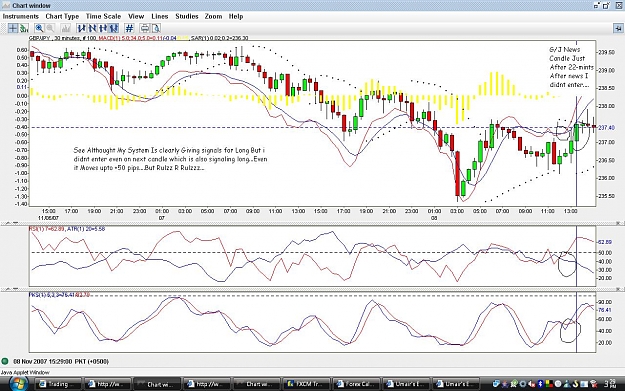
Task: Open the Zoom menu
Action: pyautogui.click(x=213, y=16)
